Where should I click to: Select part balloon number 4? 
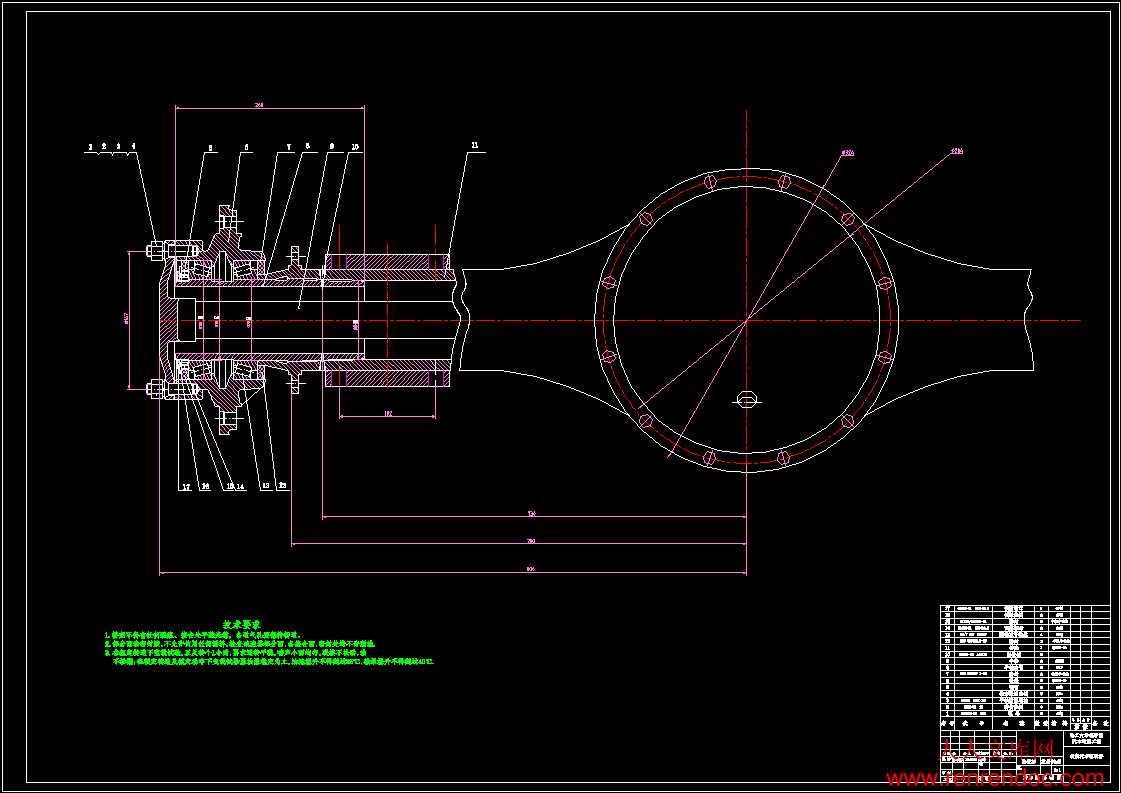point(133,146)
